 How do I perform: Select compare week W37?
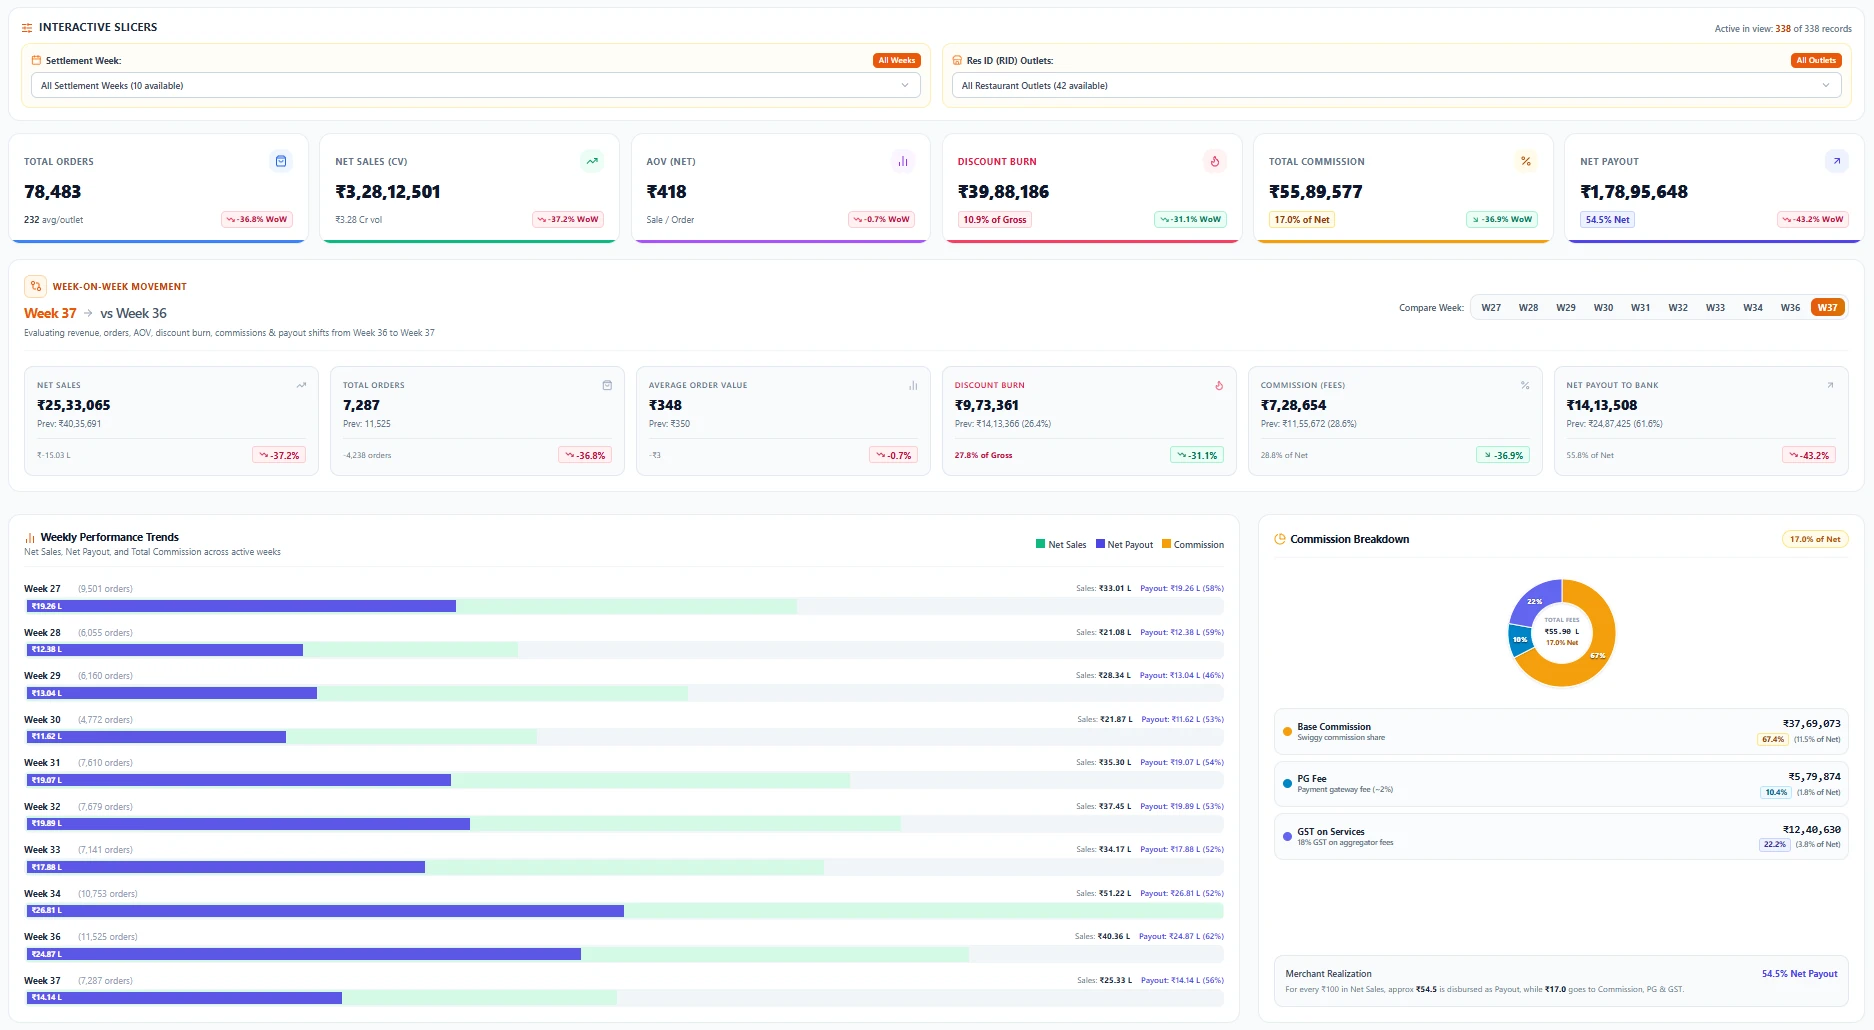[x=1827, y=308]
